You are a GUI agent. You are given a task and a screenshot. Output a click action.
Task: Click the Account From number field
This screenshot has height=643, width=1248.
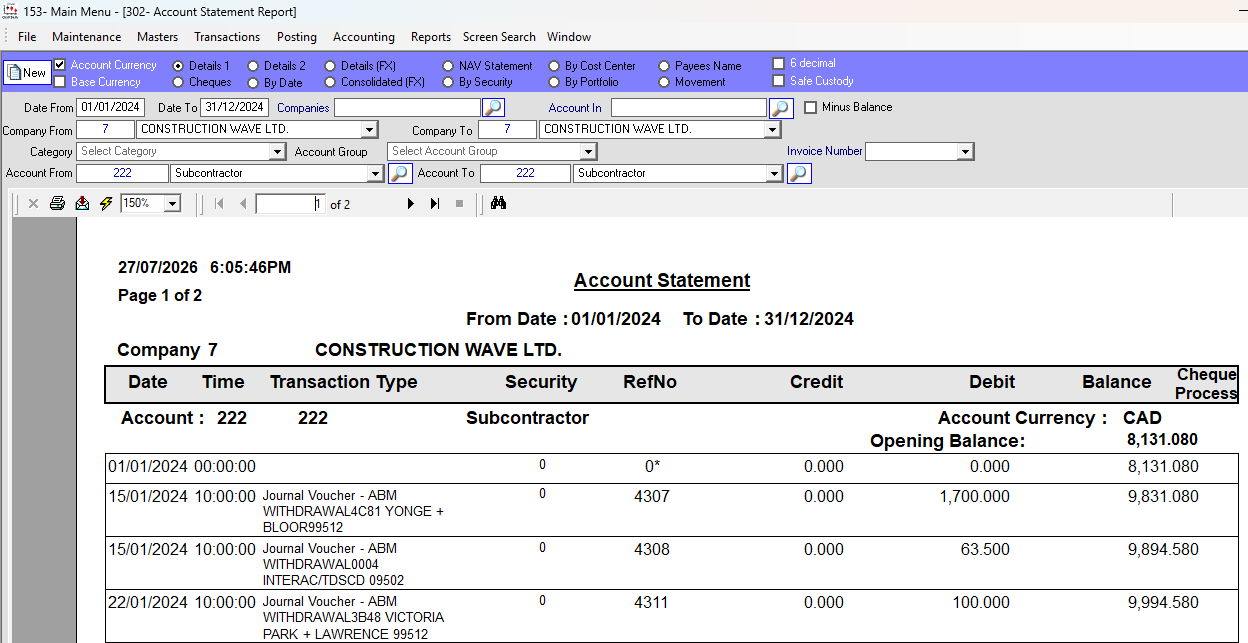[123, 174]
